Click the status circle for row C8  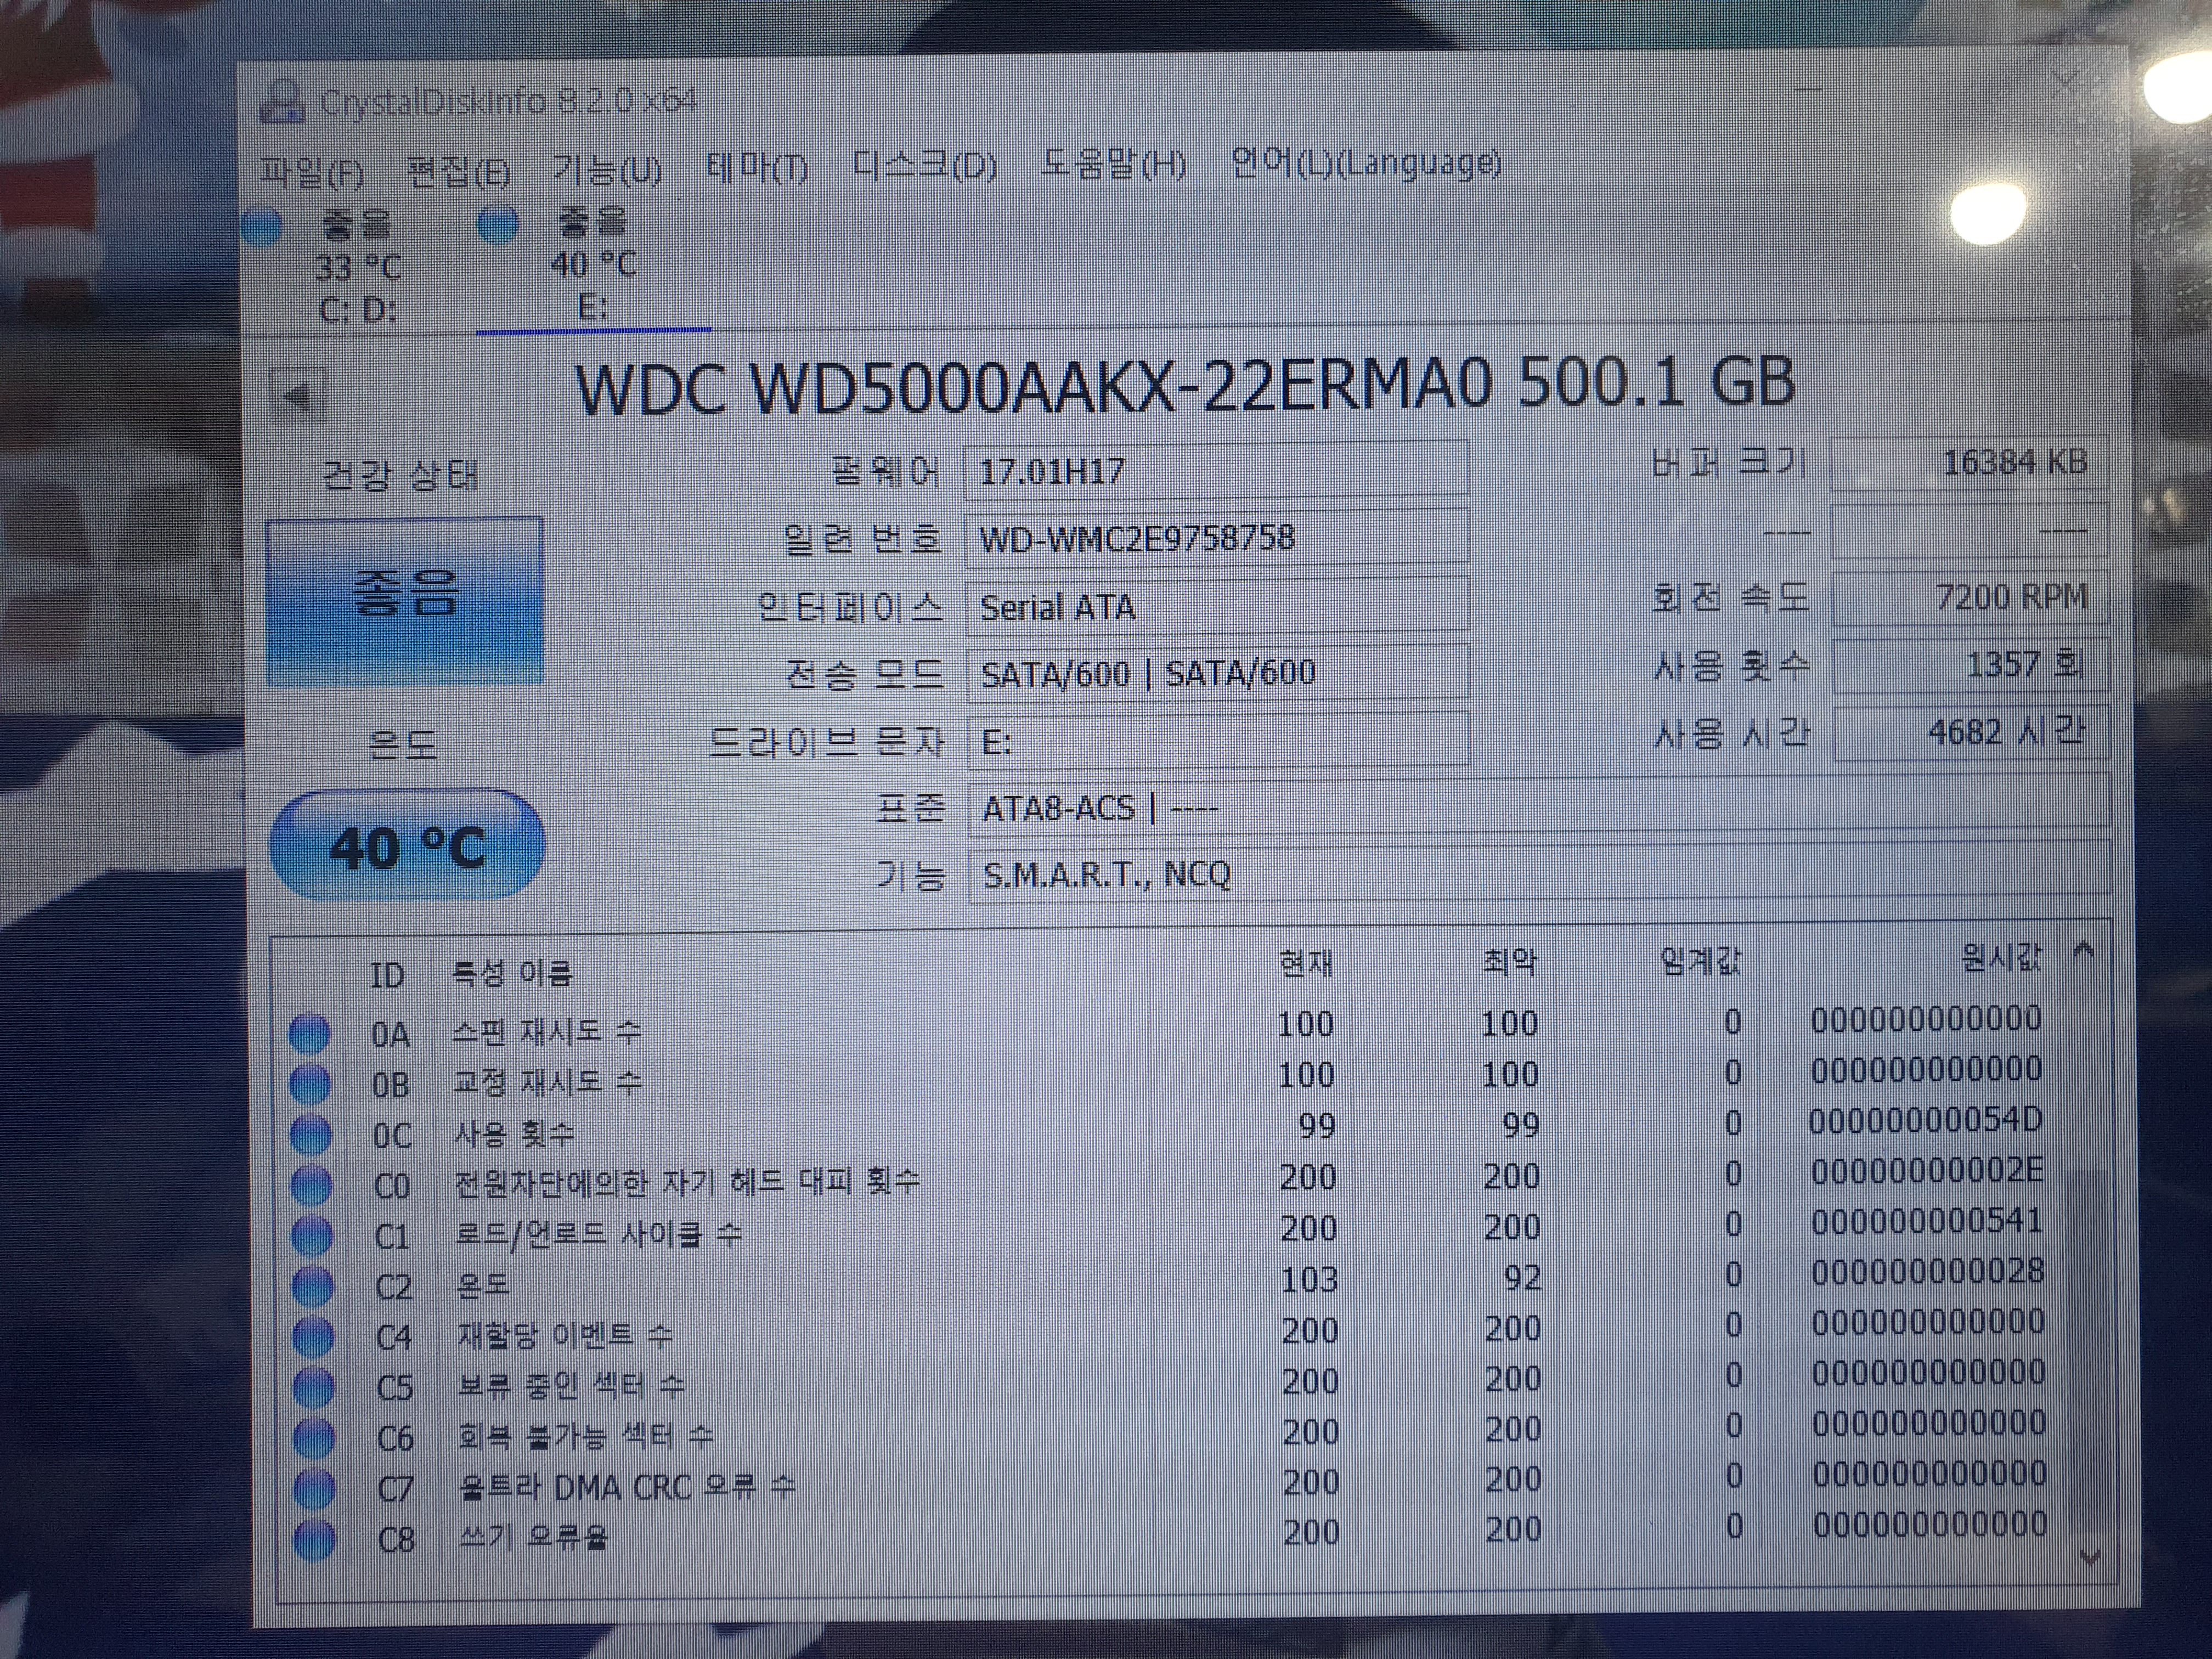(315, 1540)
